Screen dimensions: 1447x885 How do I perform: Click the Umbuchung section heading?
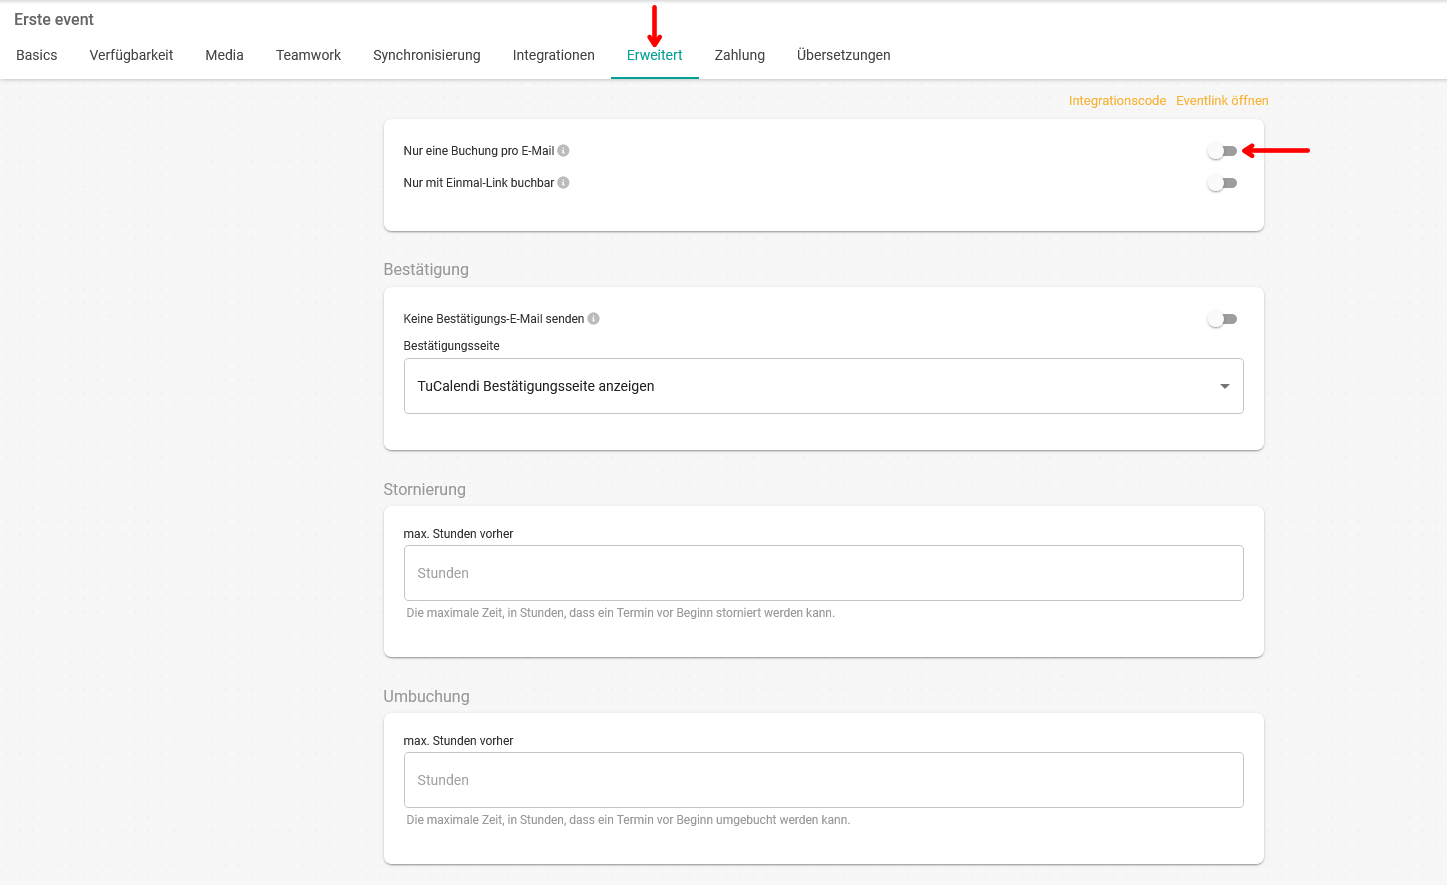tap(426, 696)
